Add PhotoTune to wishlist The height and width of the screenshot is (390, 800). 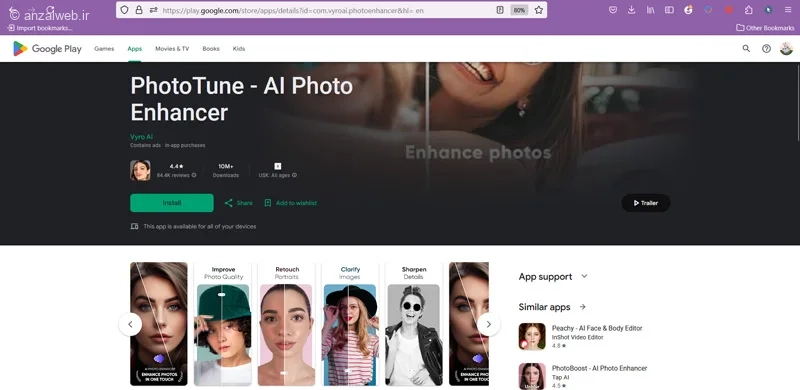click(x=290, y=203)
